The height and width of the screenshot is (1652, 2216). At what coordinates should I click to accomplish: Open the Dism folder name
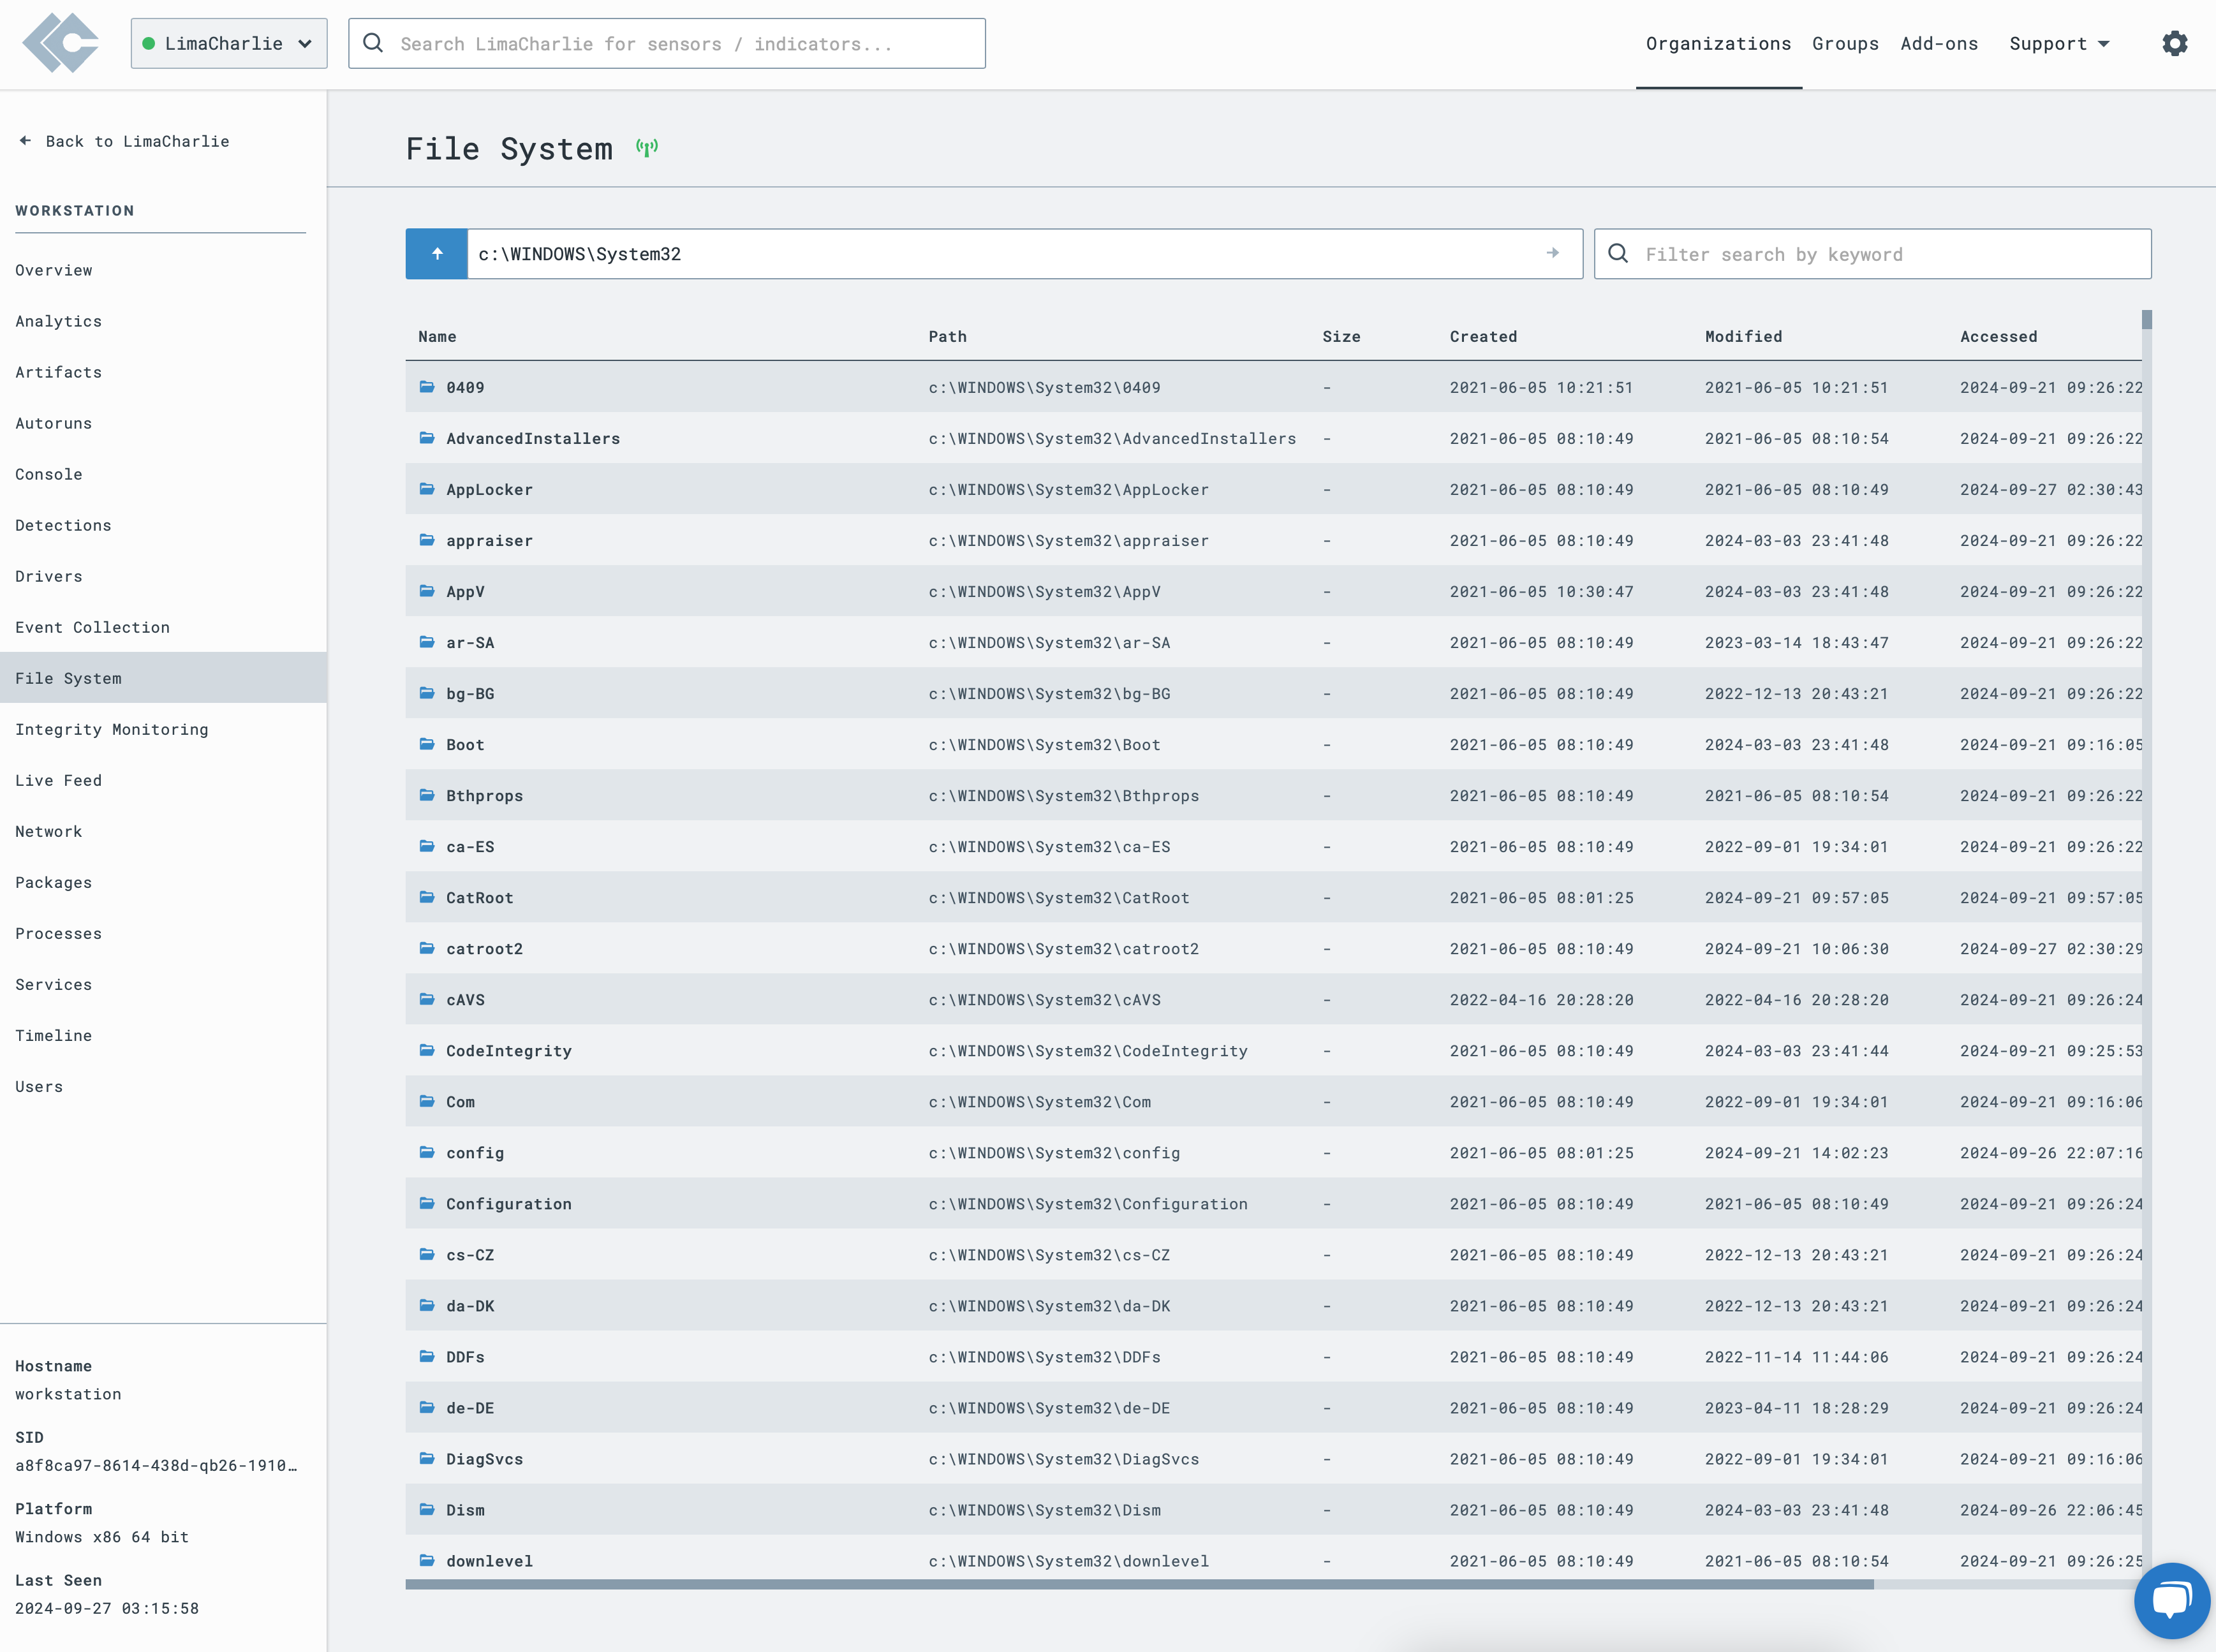coord(465,1510)
